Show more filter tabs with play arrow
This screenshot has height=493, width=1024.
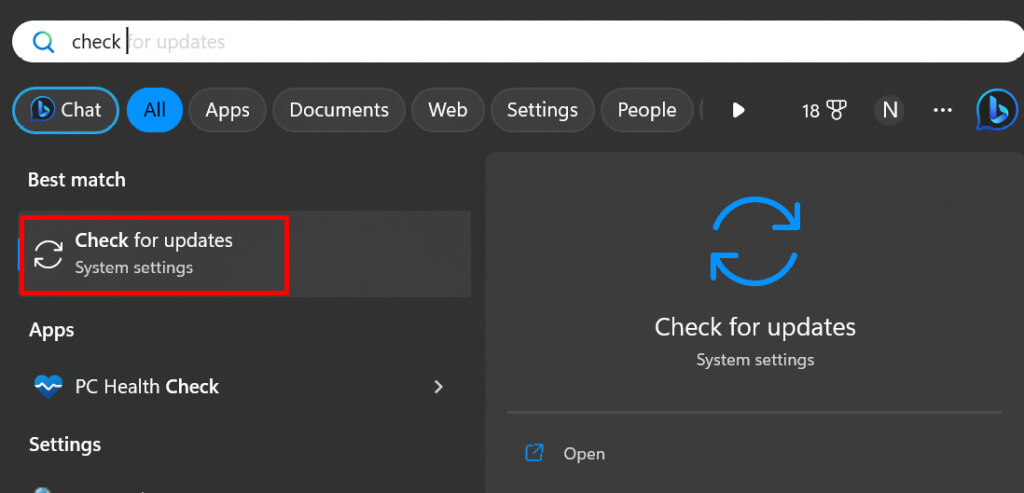pyautogui.click(x=739, y=110)
